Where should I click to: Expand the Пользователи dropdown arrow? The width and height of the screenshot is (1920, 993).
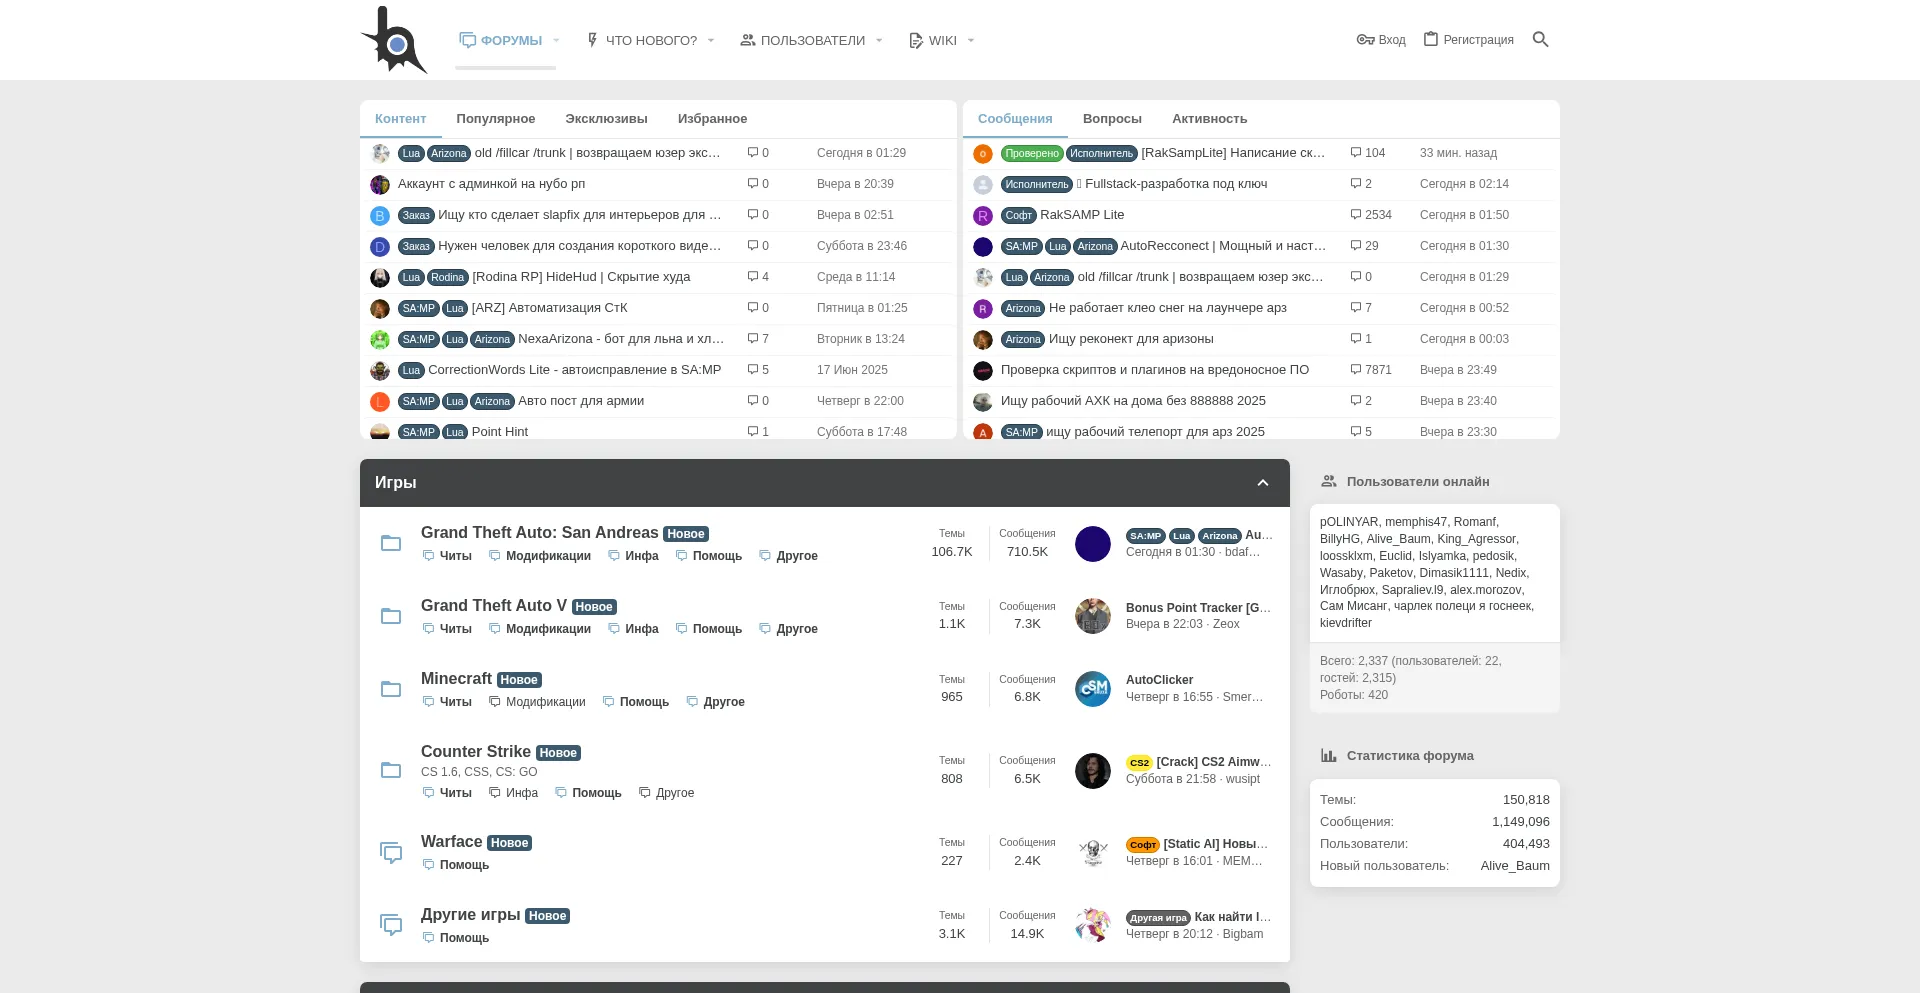click(x=879, y=41)
